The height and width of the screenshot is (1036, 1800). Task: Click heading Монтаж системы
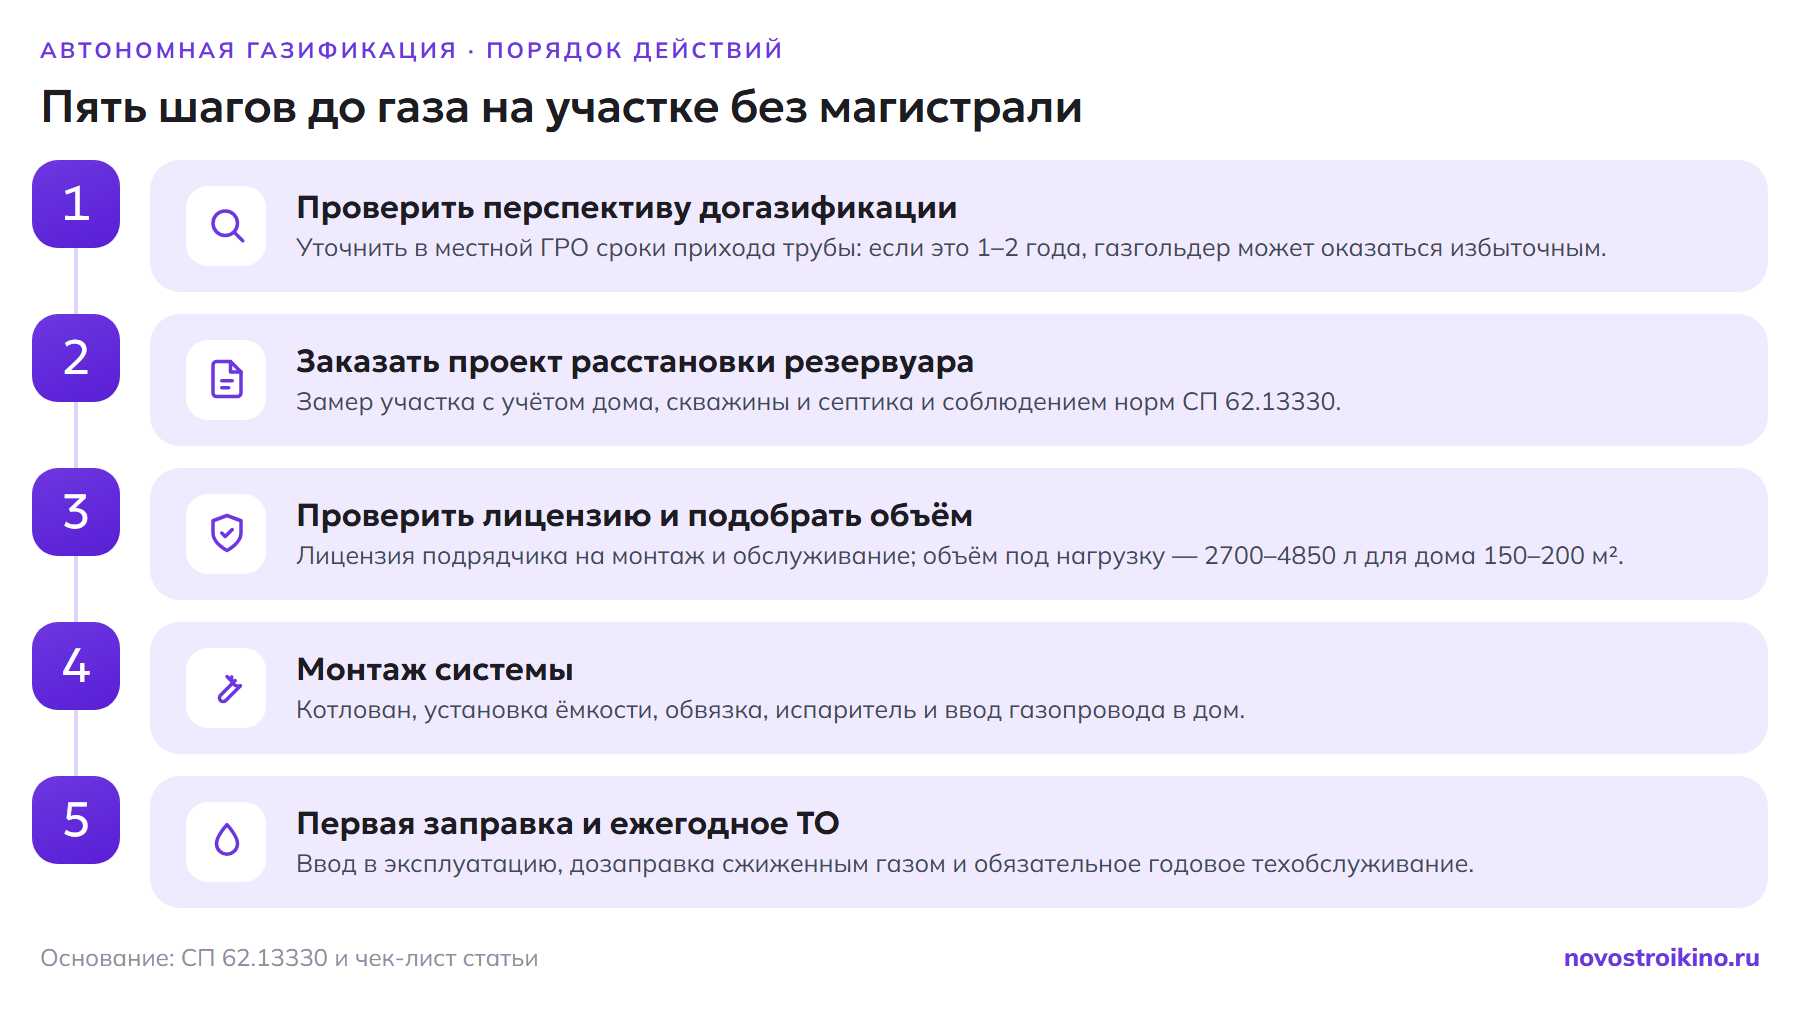point(435,670)
